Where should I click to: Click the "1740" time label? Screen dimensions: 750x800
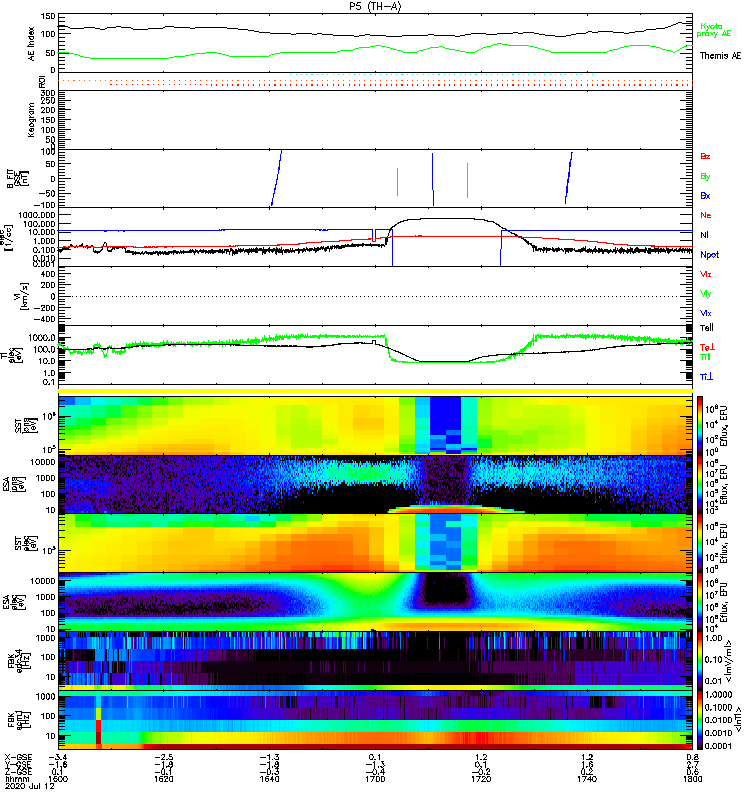[x=587, y=779]
